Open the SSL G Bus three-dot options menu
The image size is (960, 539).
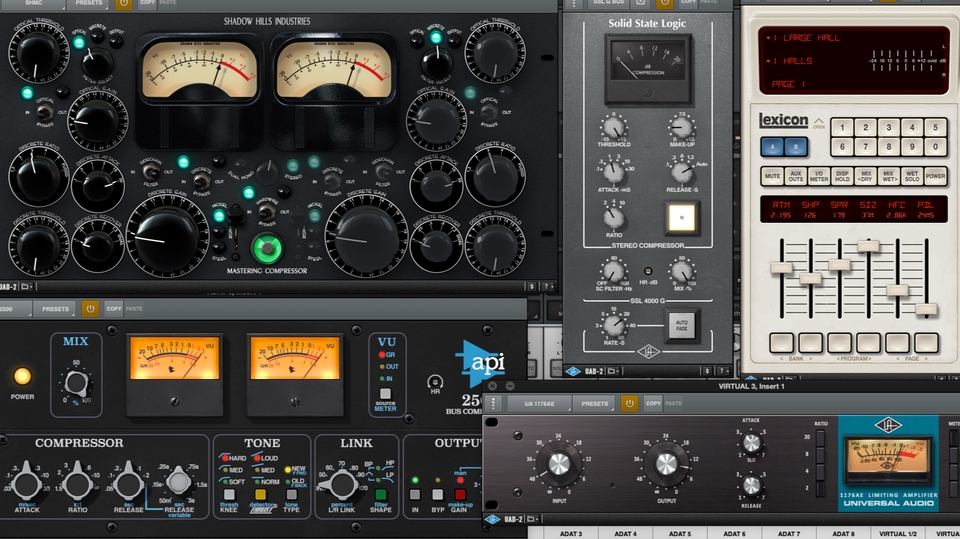tap(574, 4)
